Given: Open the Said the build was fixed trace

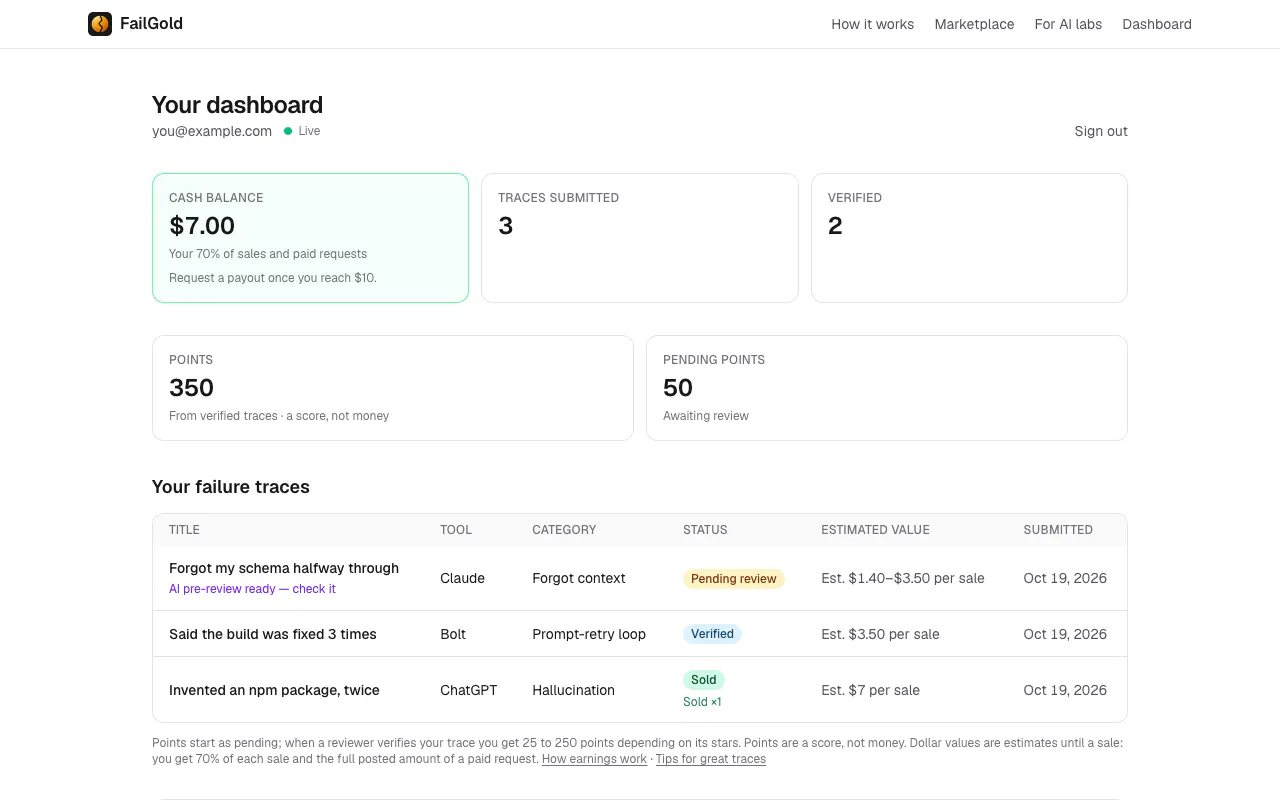Looking at the screenshot, I should (273, 634).
